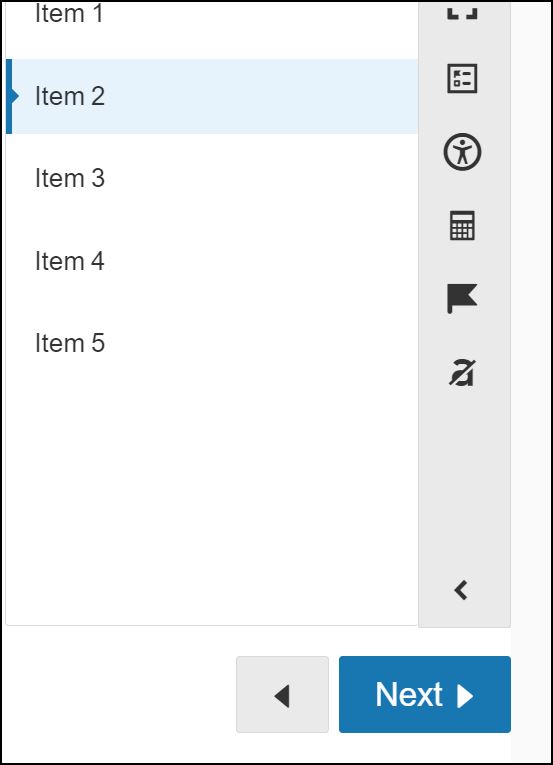This screenshot has width=553, height=765.
Task: Click the left triangle on previous button
Action: [x=282, y=696]
